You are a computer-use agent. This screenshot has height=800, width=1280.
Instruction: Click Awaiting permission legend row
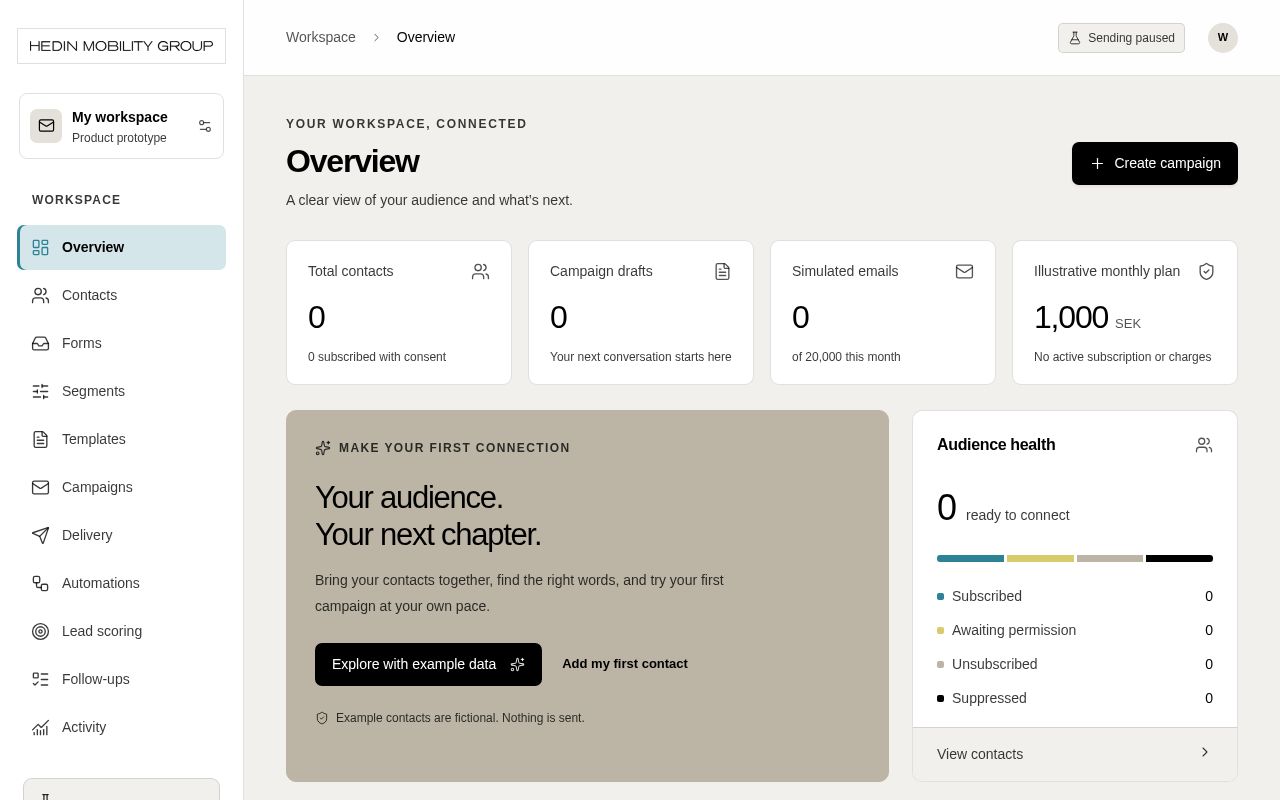point(1075,630)
